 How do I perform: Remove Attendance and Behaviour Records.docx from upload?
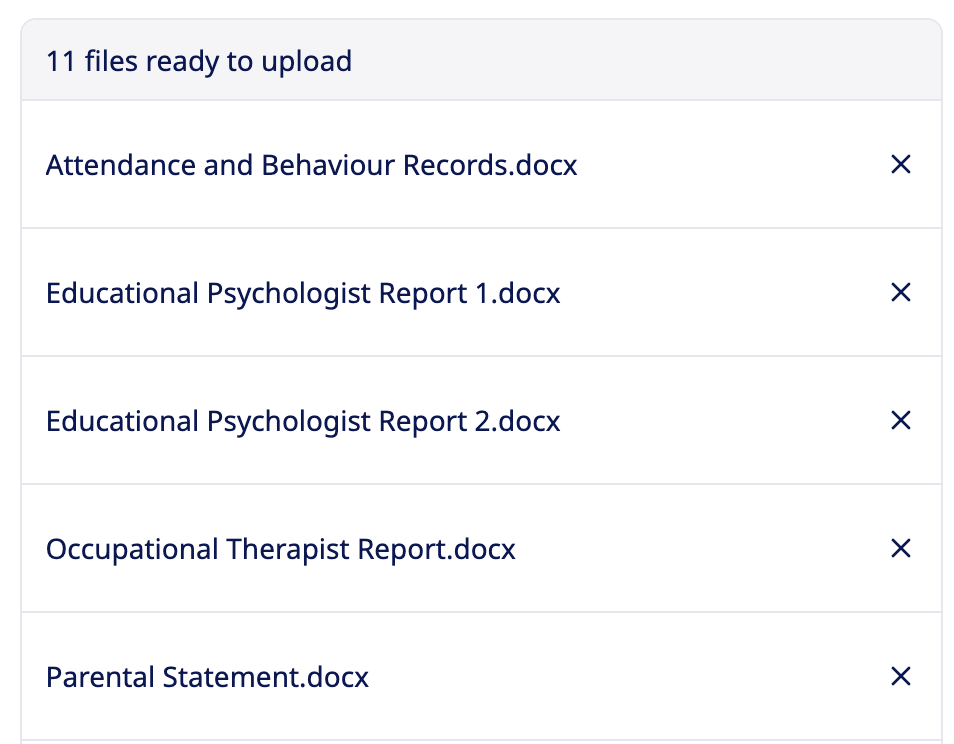pos(900,164)
